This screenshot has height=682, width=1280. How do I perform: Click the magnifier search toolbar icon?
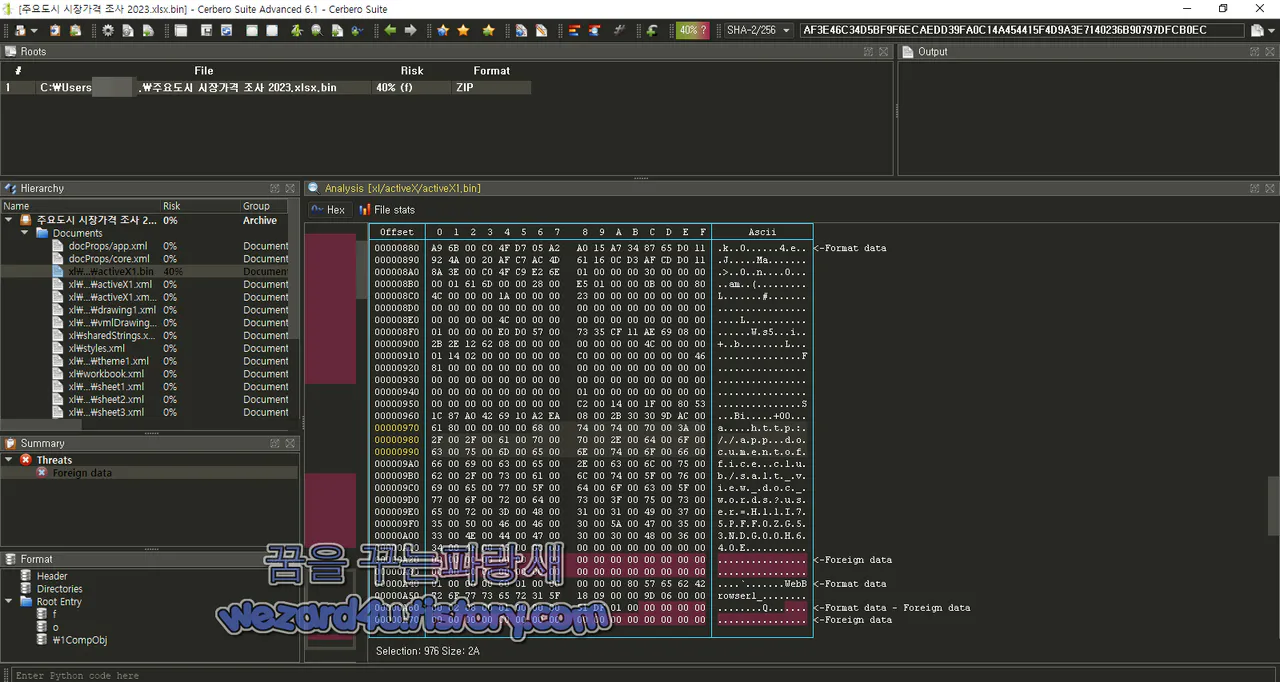pos(316,30)
